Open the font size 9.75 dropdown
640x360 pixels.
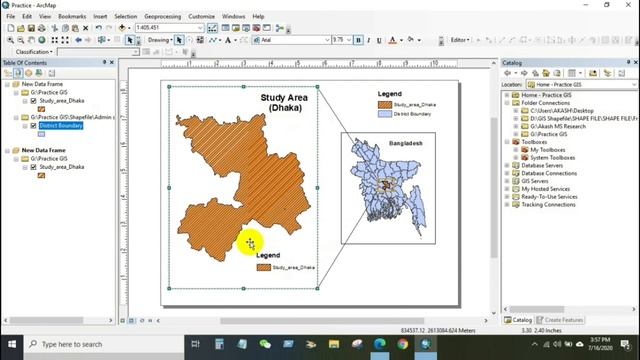point(349,40)
